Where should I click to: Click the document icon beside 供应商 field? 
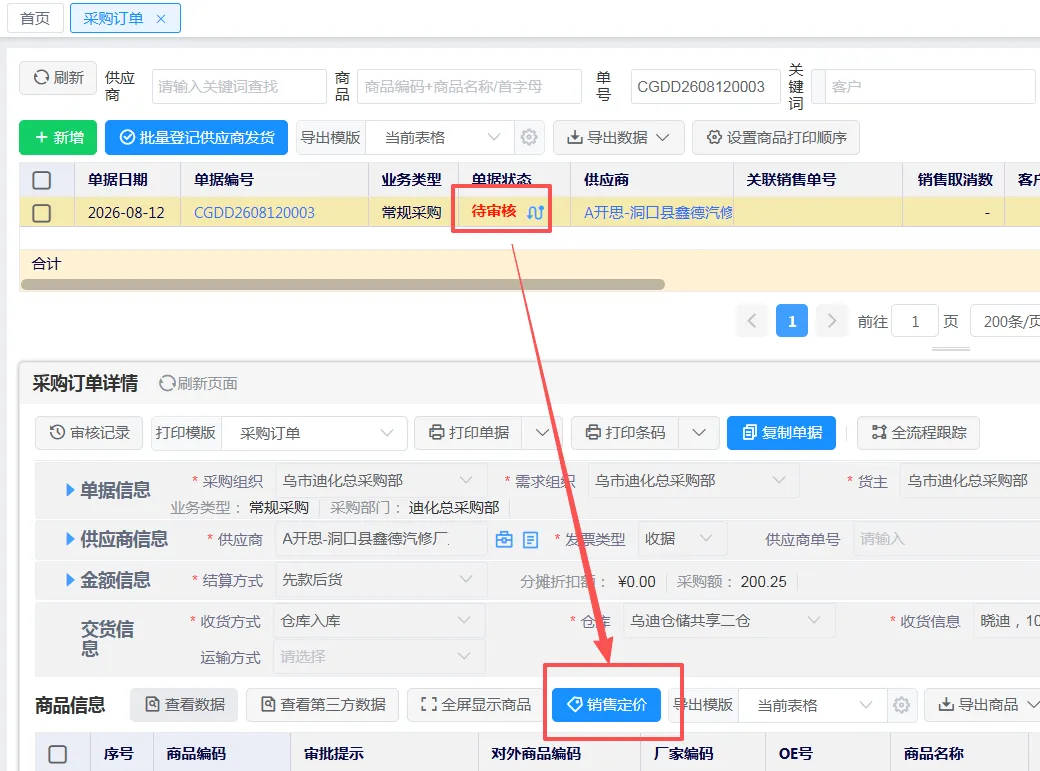[531, 539]
